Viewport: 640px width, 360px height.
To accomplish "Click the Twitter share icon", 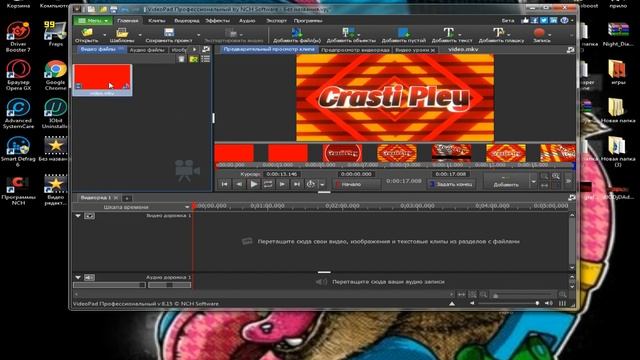I will [544, 20].
